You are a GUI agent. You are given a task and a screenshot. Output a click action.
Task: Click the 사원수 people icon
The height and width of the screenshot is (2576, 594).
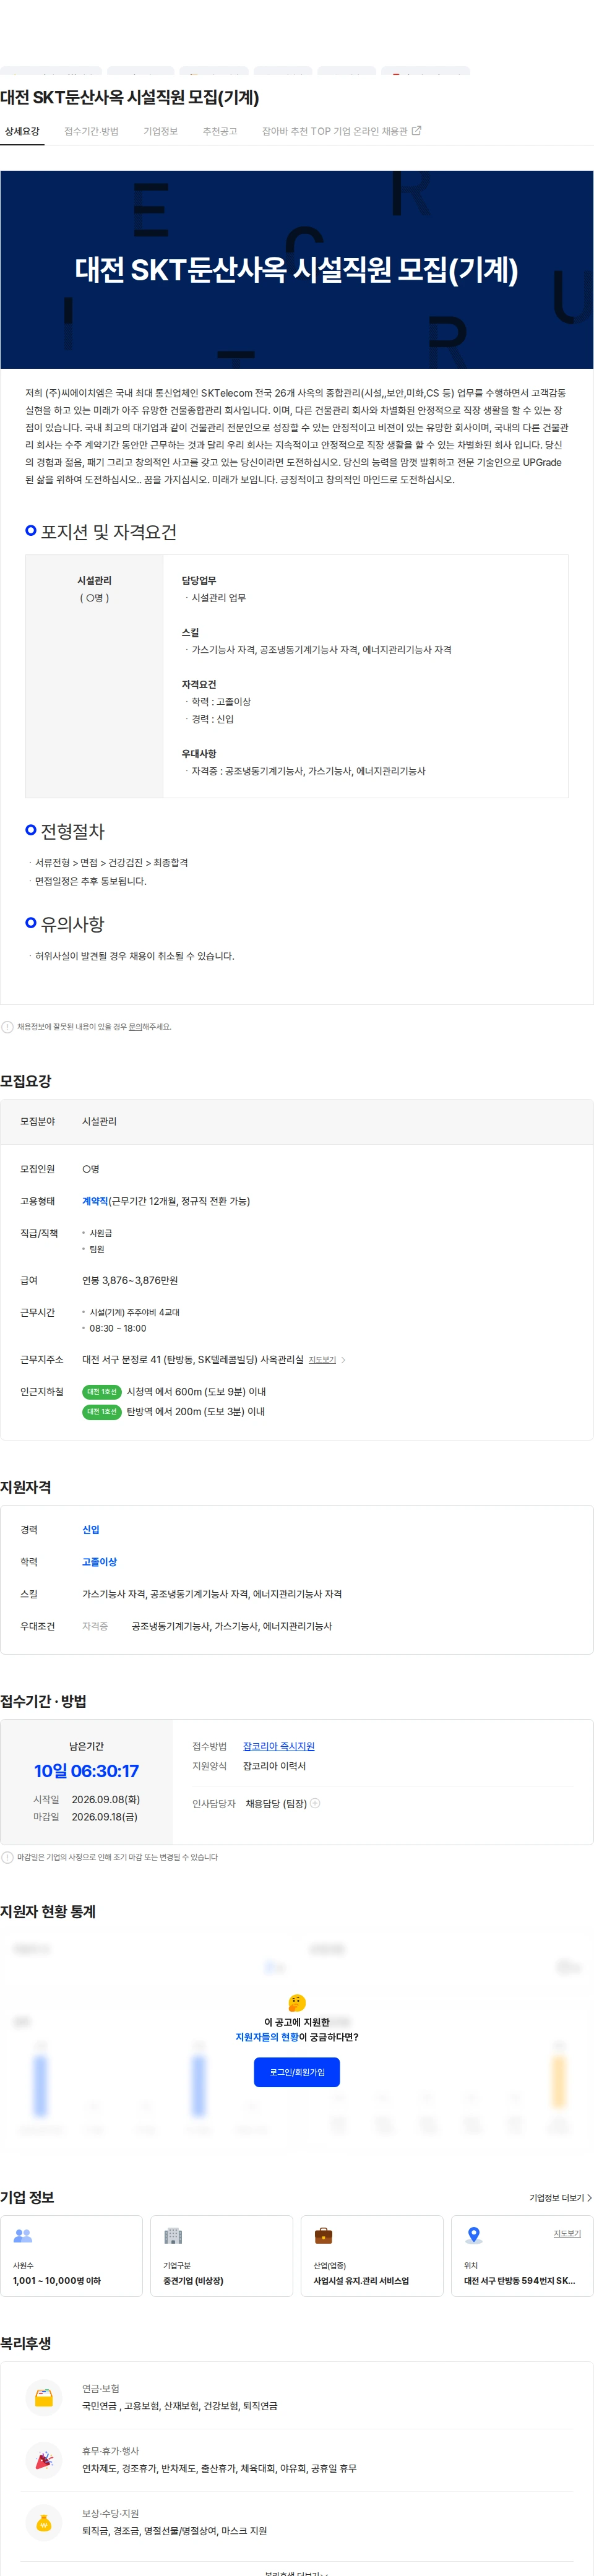(23, 2236)
